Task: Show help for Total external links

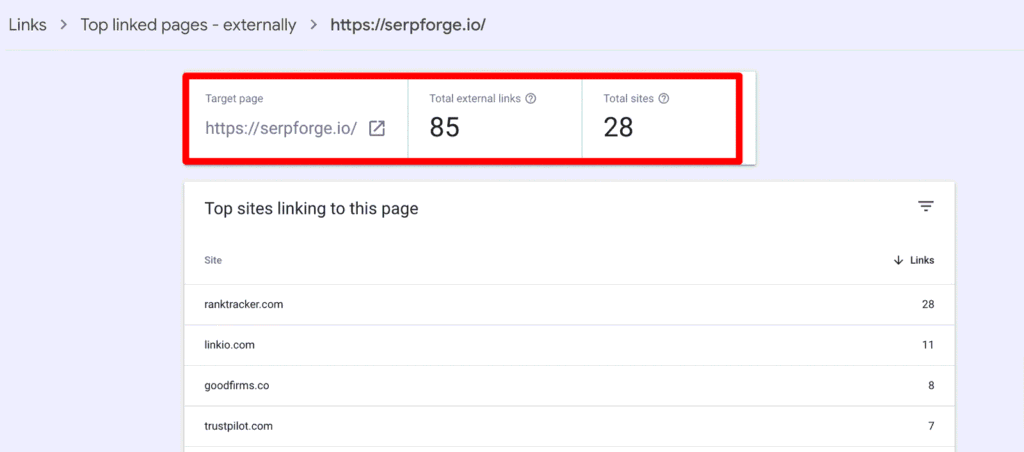Action: click(x=531, y=99)
